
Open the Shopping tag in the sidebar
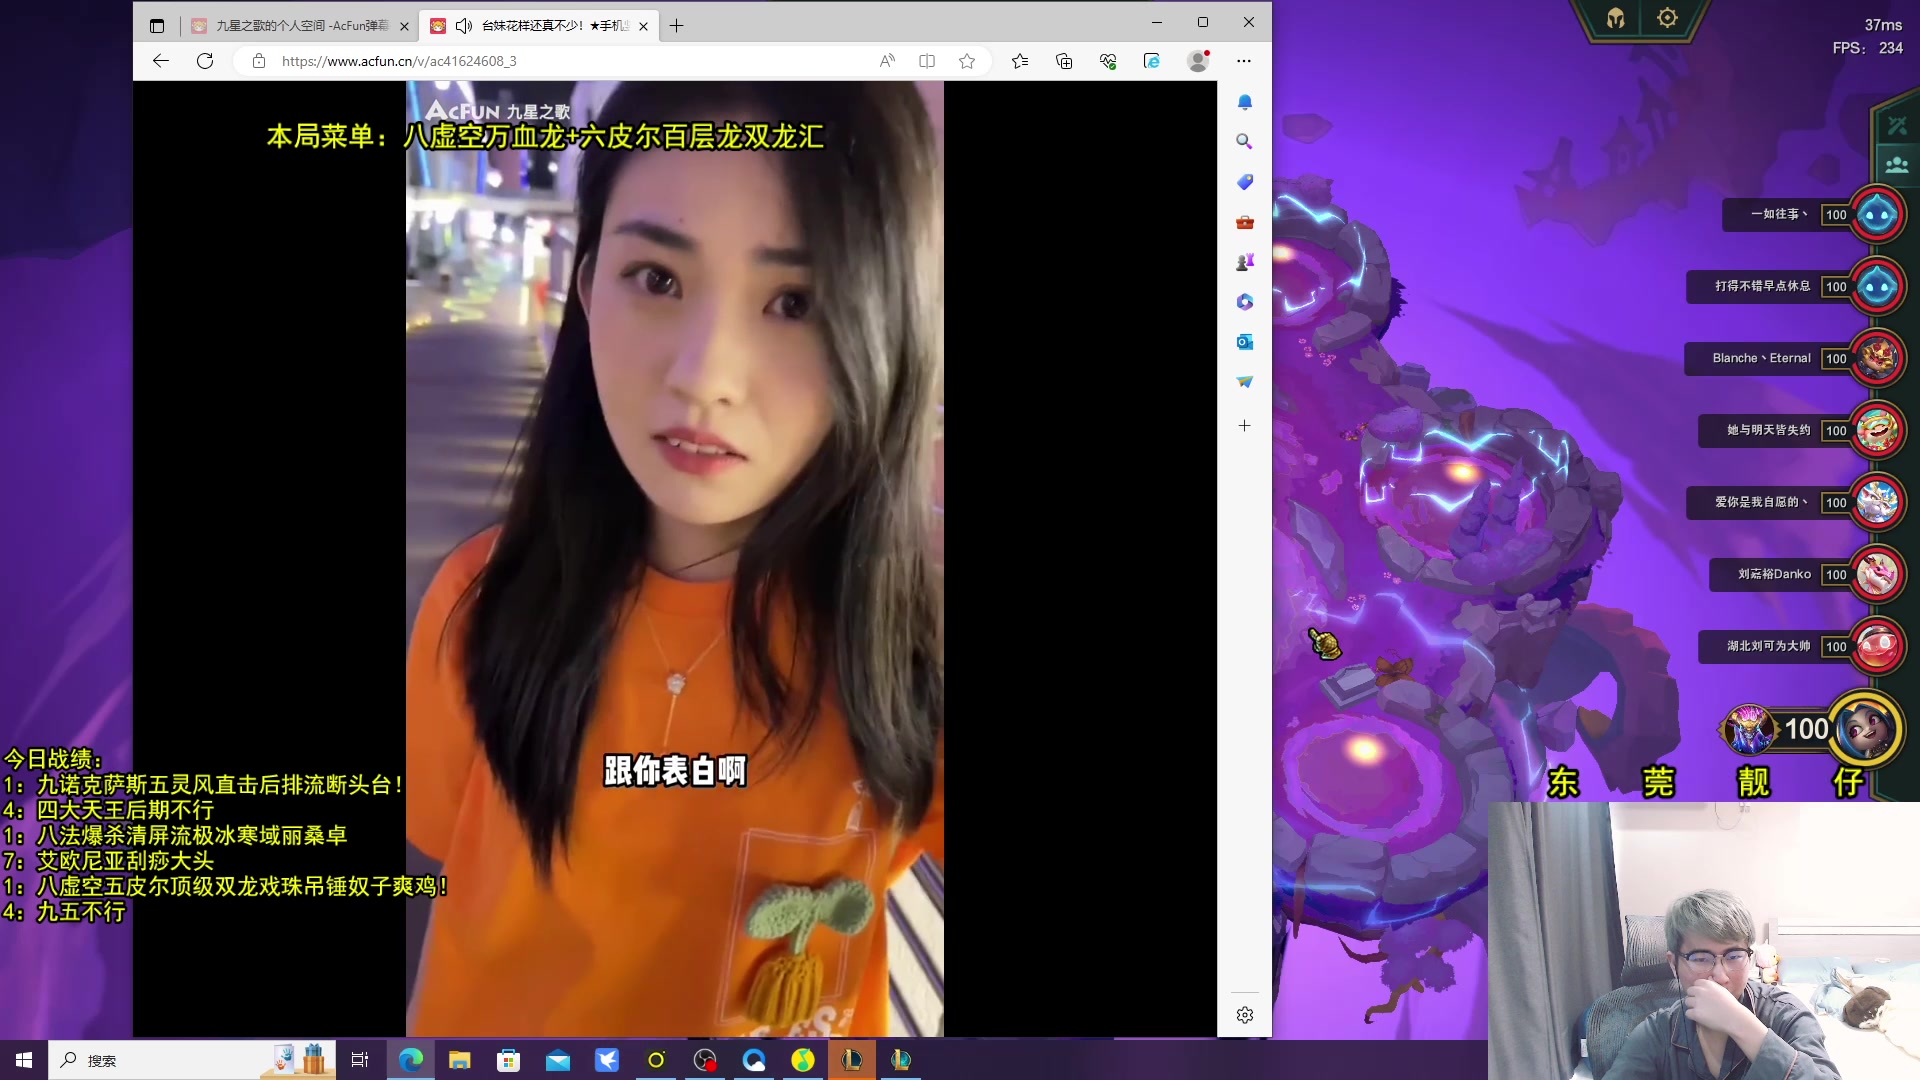[1244, 182]
